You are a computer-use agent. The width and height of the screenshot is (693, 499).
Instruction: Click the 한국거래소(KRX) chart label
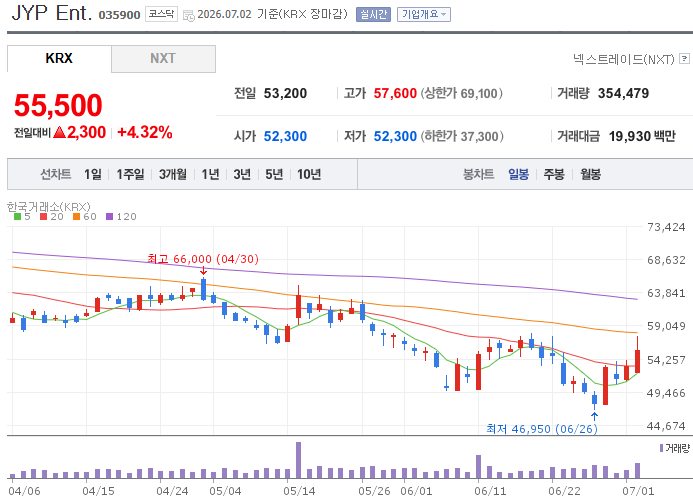[49, 206]
